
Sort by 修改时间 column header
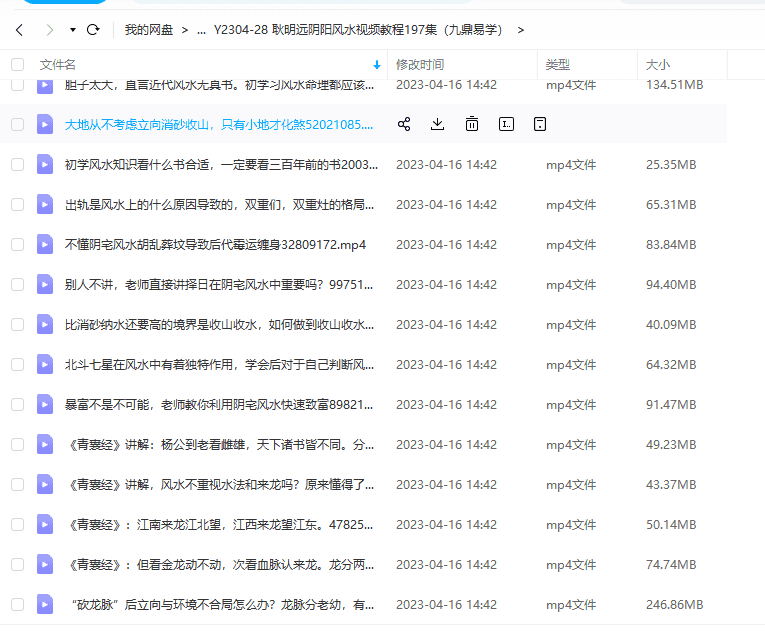click(x=420, y=64)
